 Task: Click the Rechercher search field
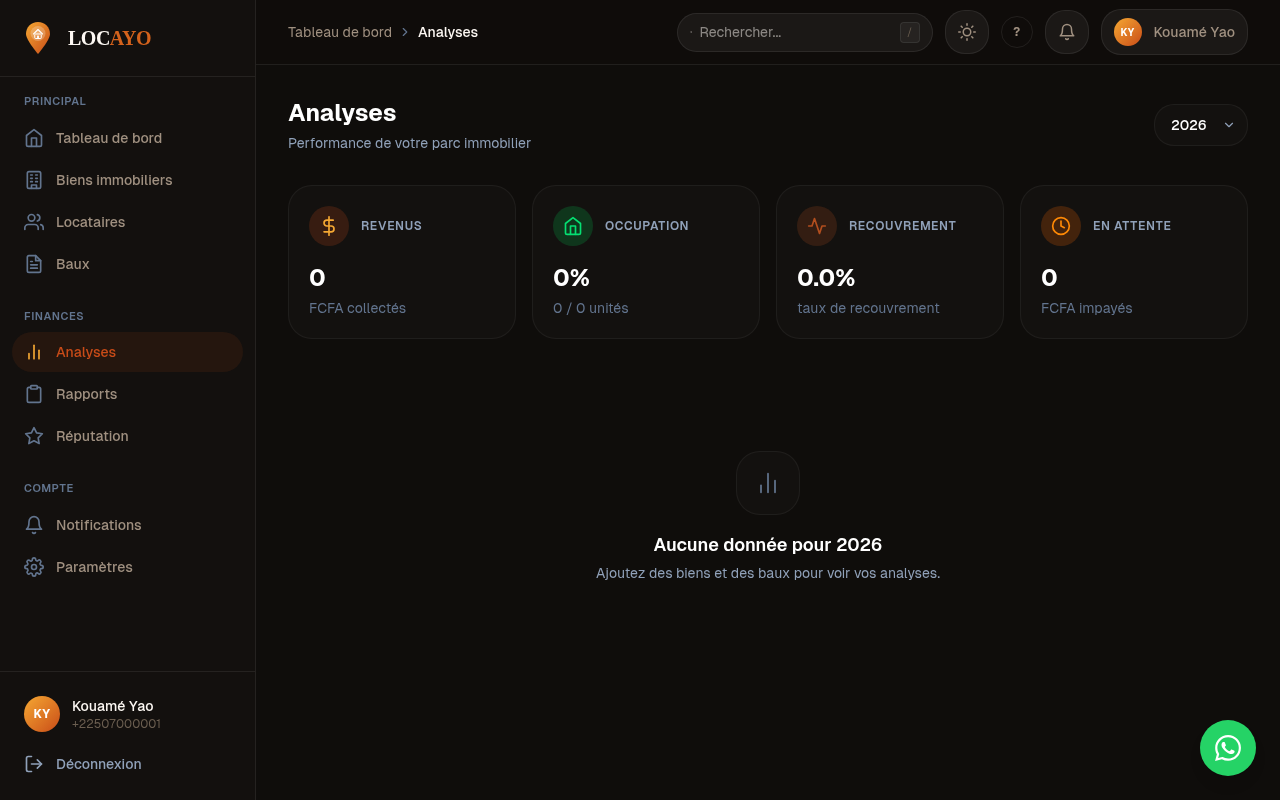[x=804, y=32]
